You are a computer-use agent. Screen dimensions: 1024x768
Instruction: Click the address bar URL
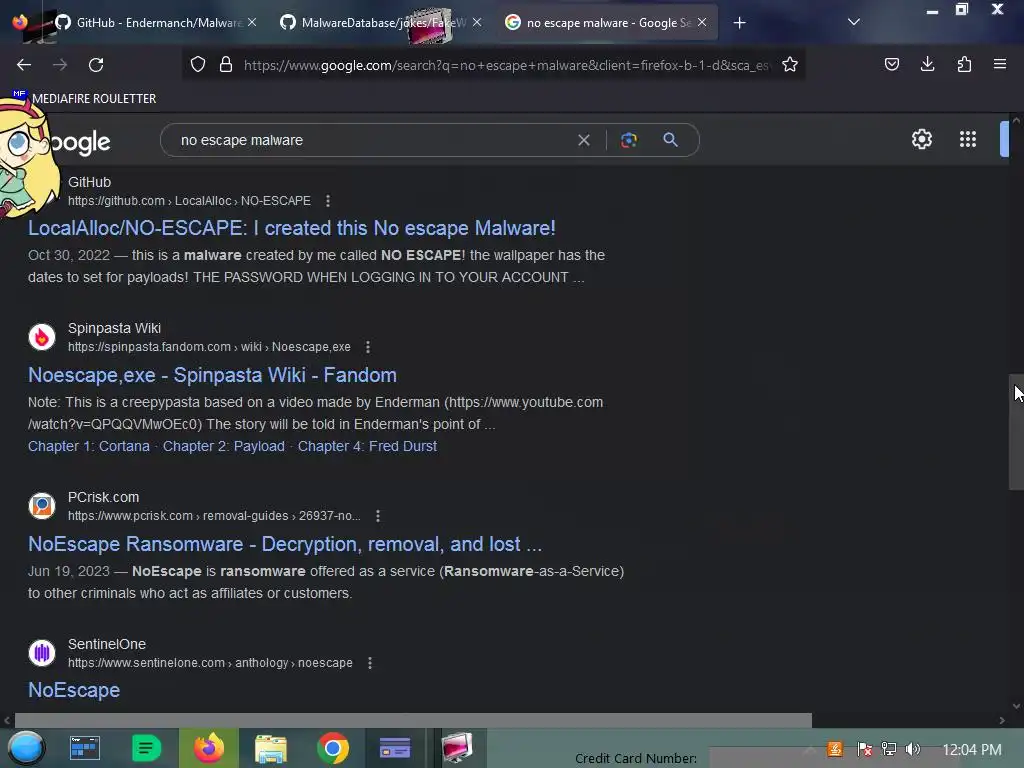click(x=507, y=65)
